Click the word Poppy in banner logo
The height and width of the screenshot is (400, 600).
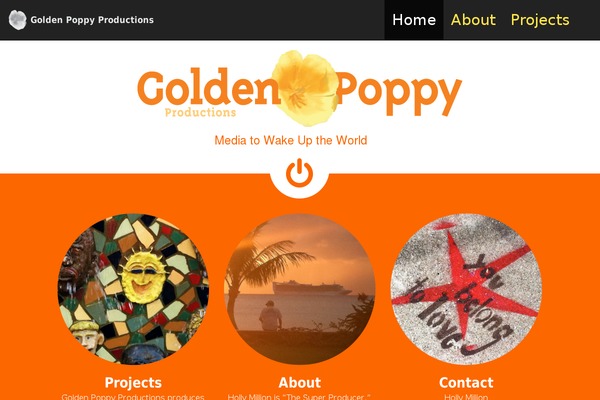coord(399,94)
